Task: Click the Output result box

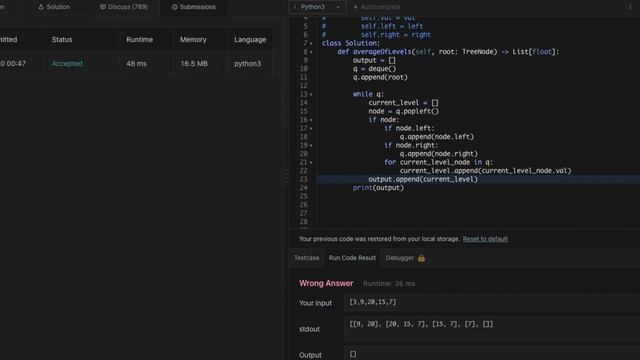Action: point(492,354)
